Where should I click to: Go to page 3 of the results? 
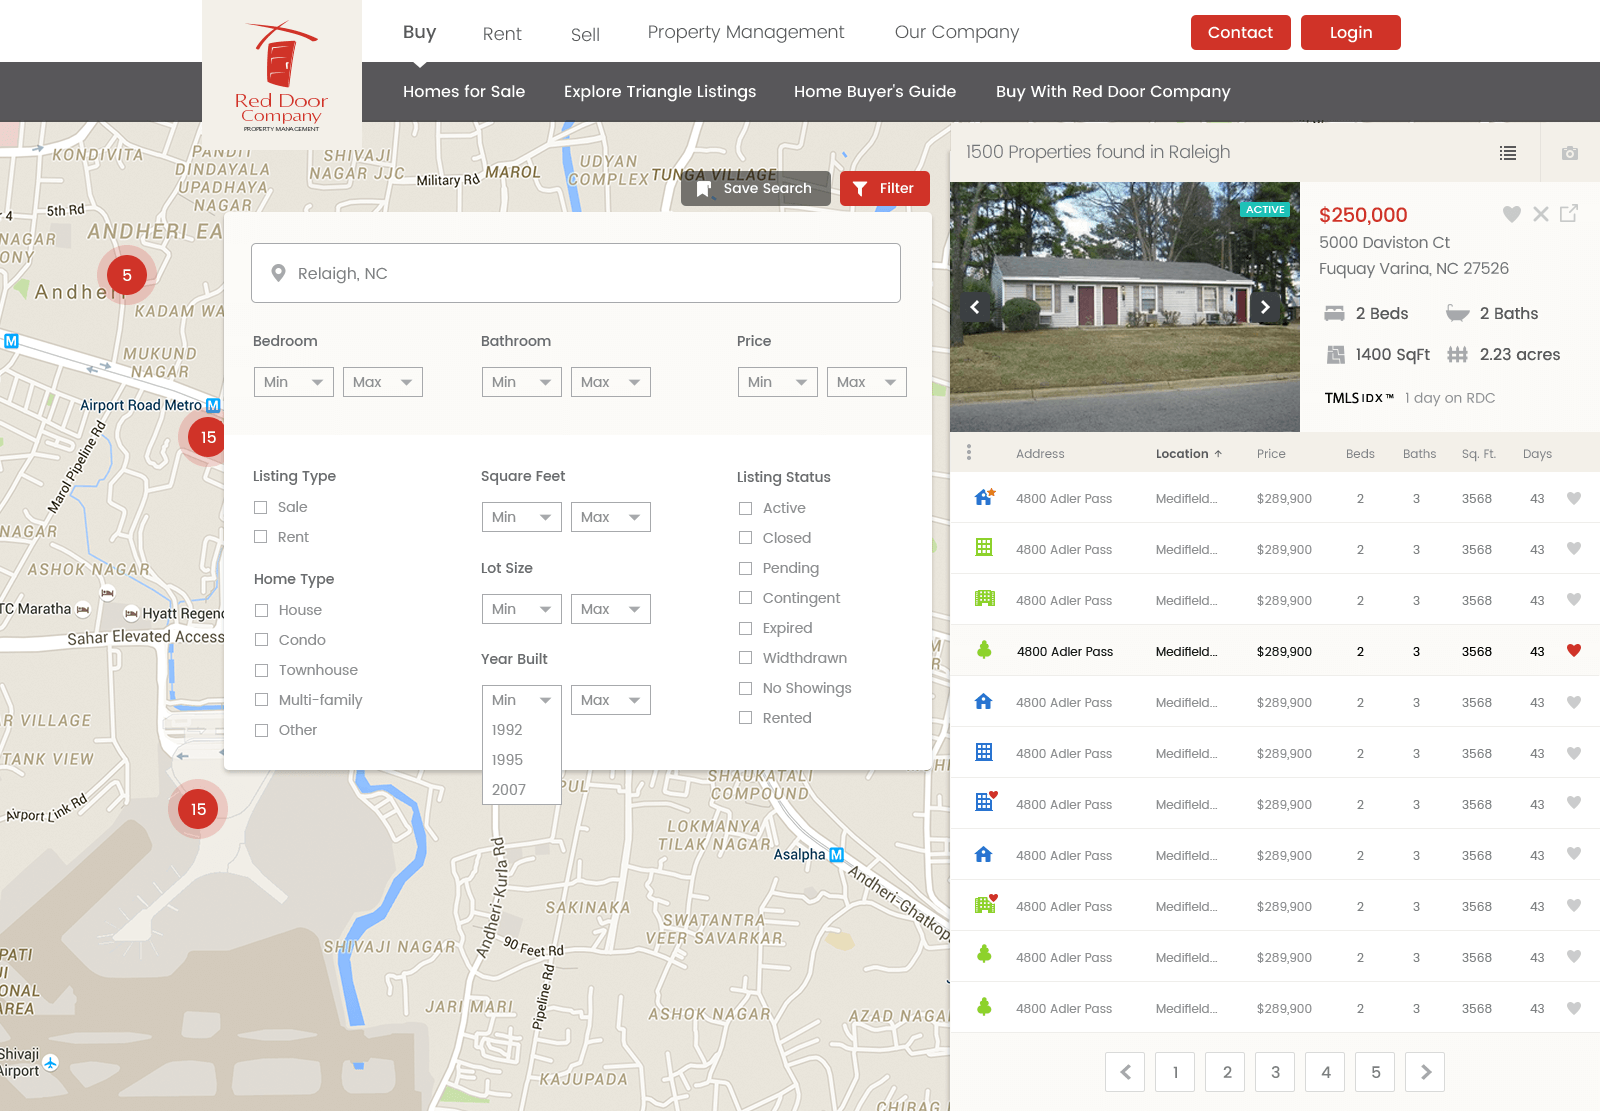tap(1275, 1071)
